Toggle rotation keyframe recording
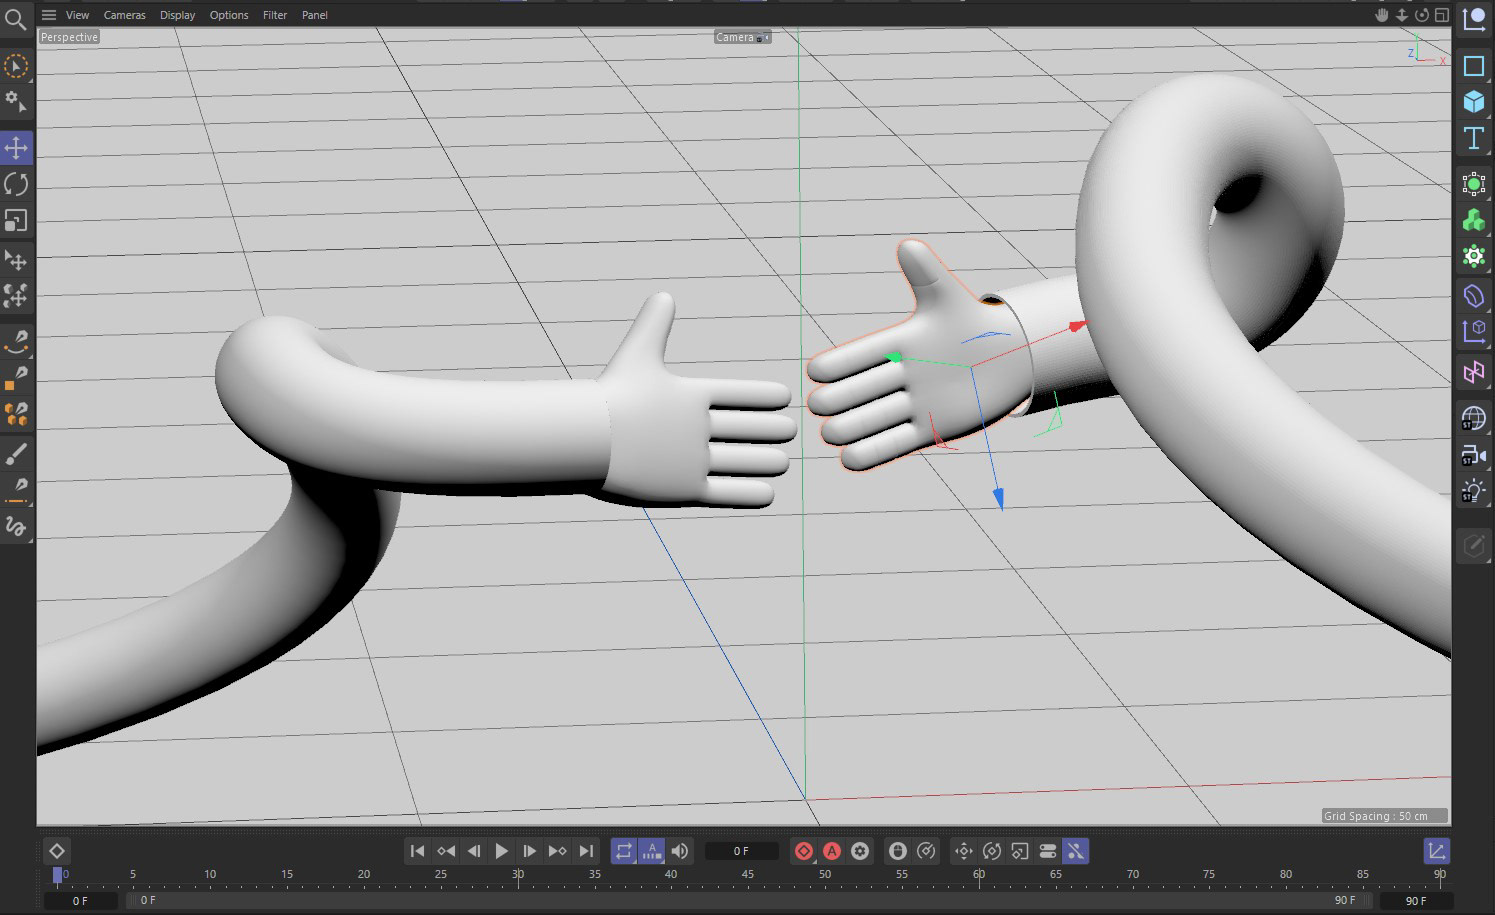 [x=992, y=851]
